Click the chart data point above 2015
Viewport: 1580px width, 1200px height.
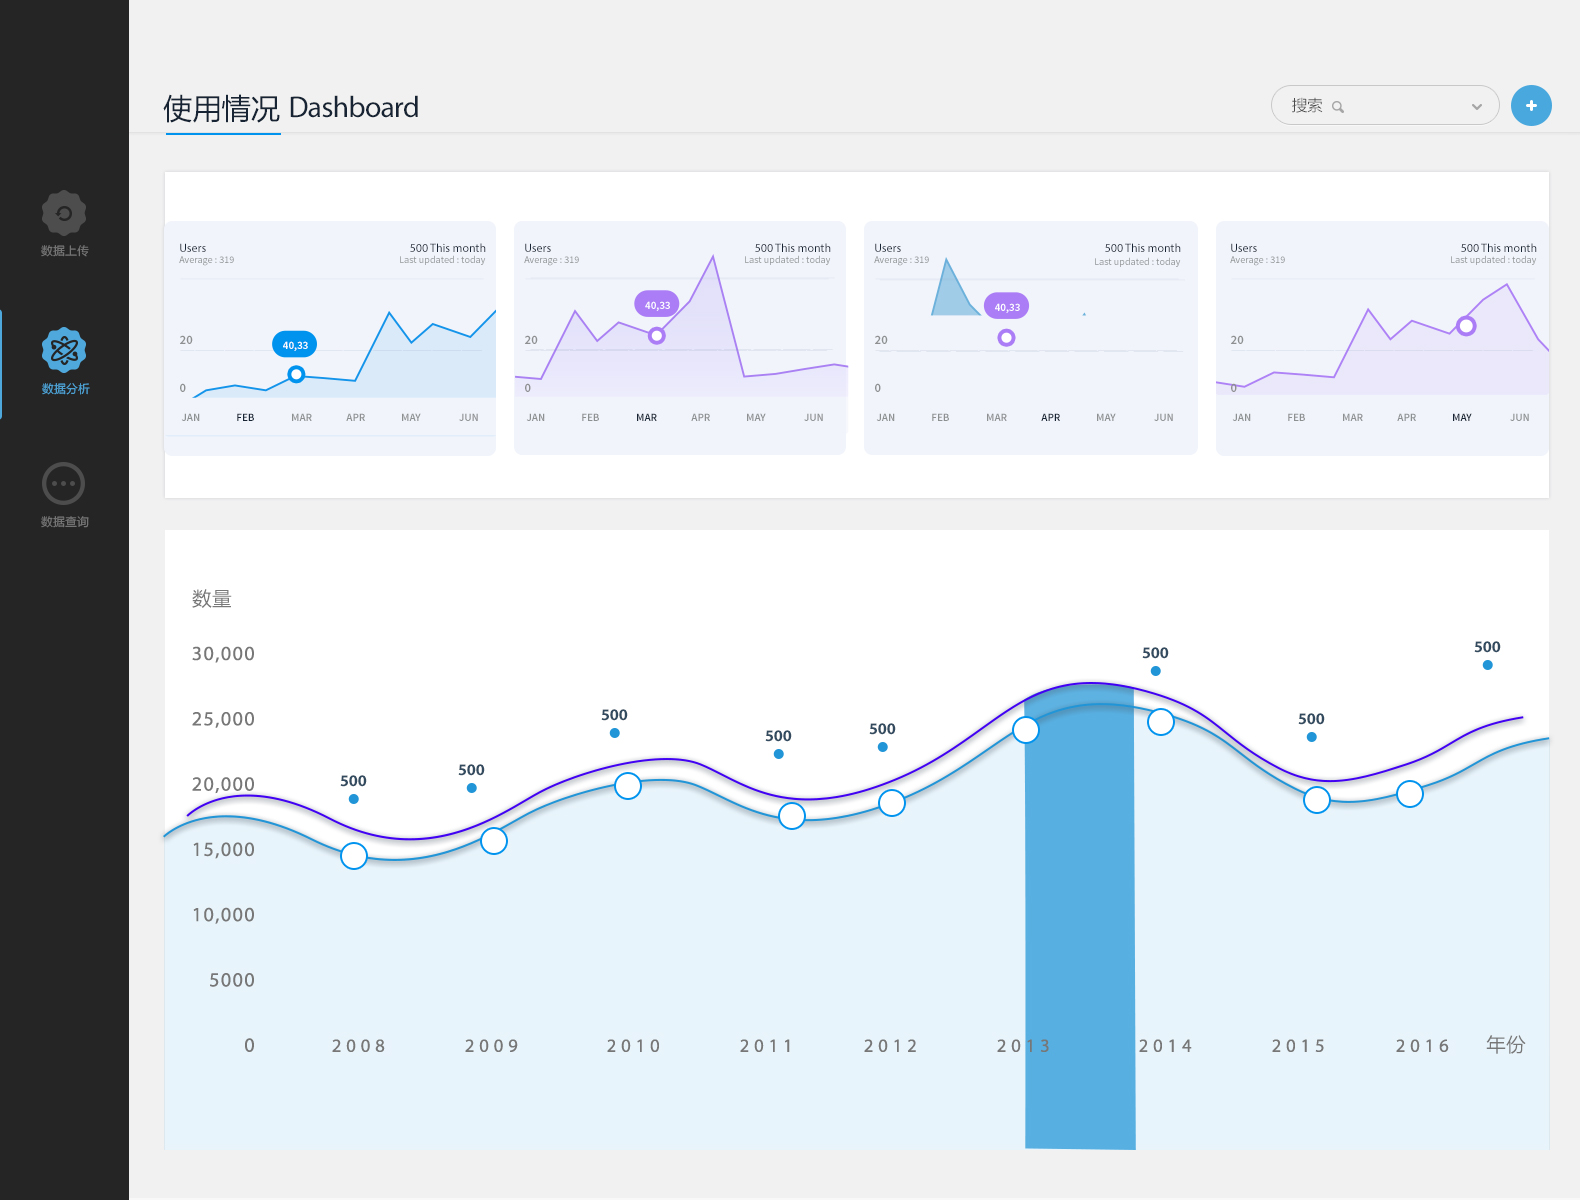coord(1317,800)
